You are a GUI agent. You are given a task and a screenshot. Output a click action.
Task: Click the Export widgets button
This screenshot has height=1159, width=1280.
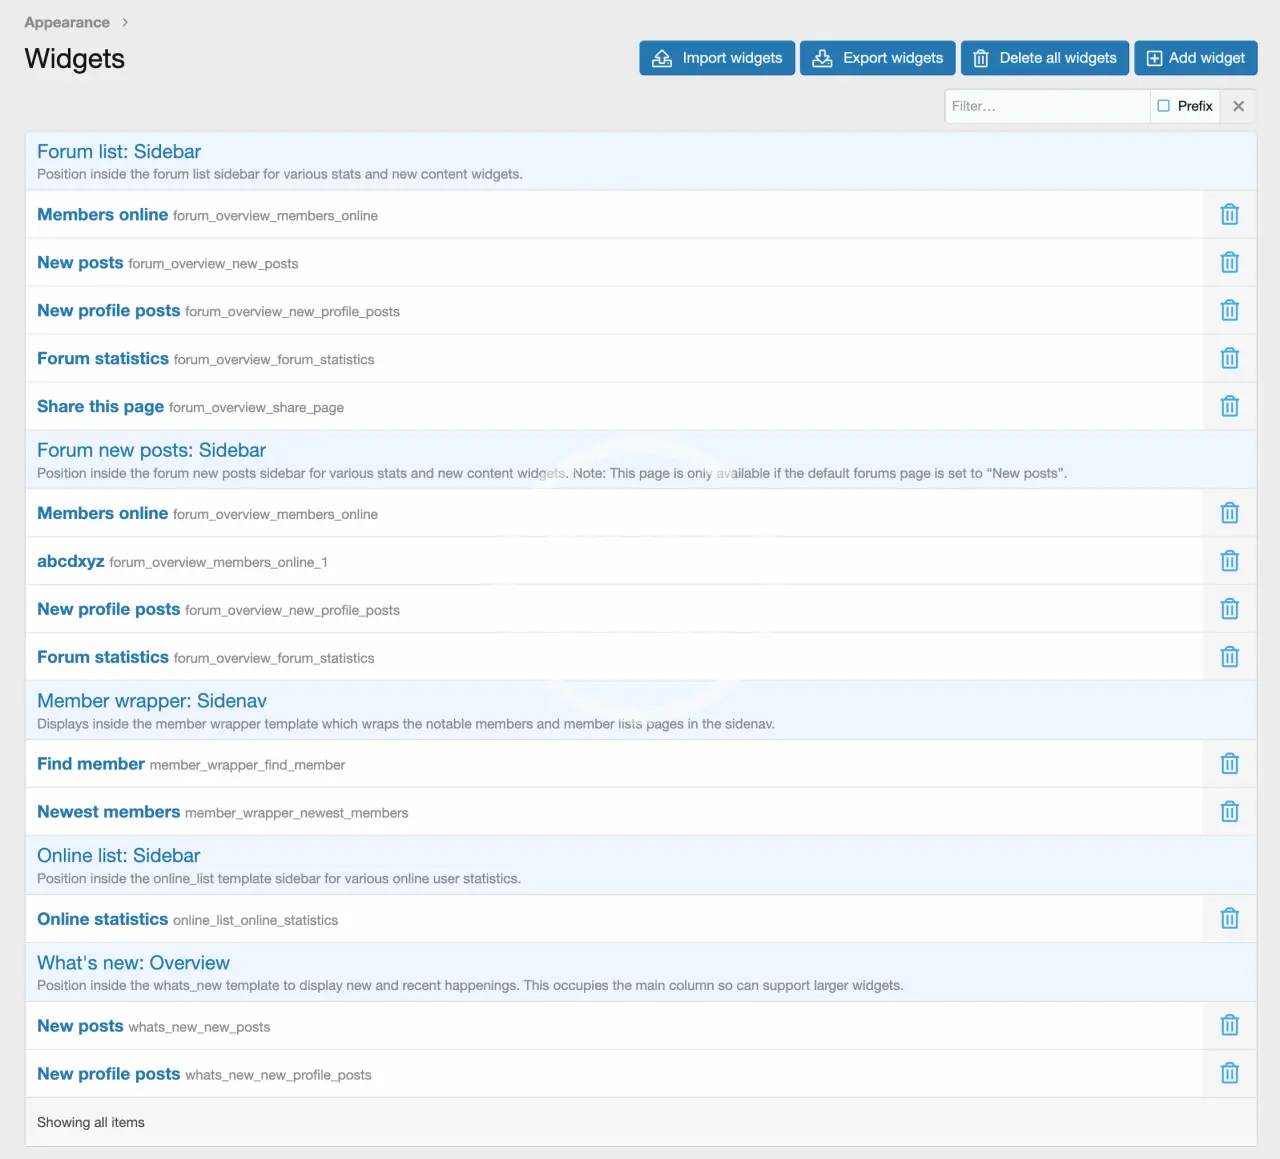(877, 58)
